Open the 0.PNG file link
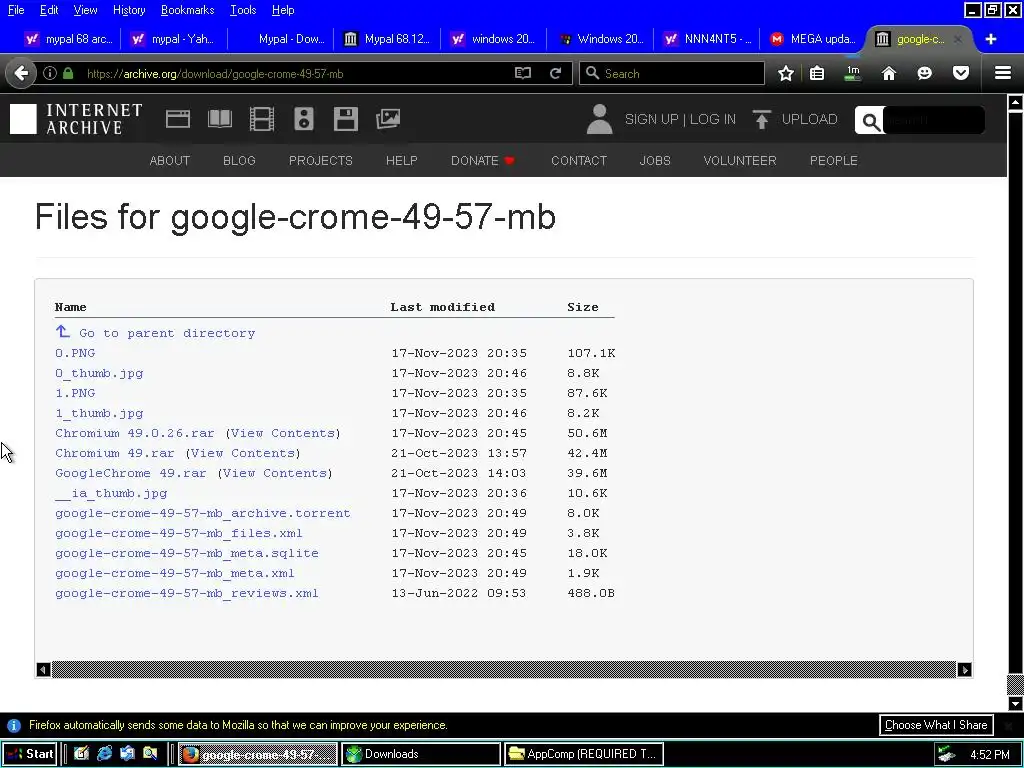The height and width of the screenshot is (768, 1024). (x=75, y=353)
